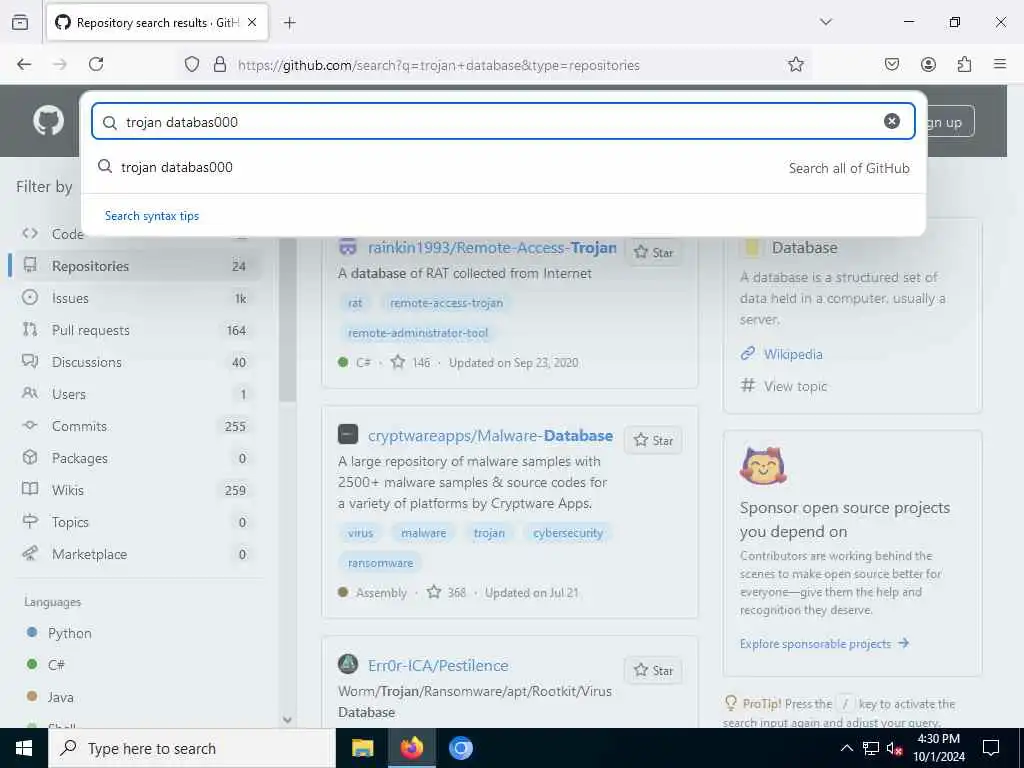Click the GitHub Octocat logo
Screen dimensions: 1024x768
pos(49,121)
